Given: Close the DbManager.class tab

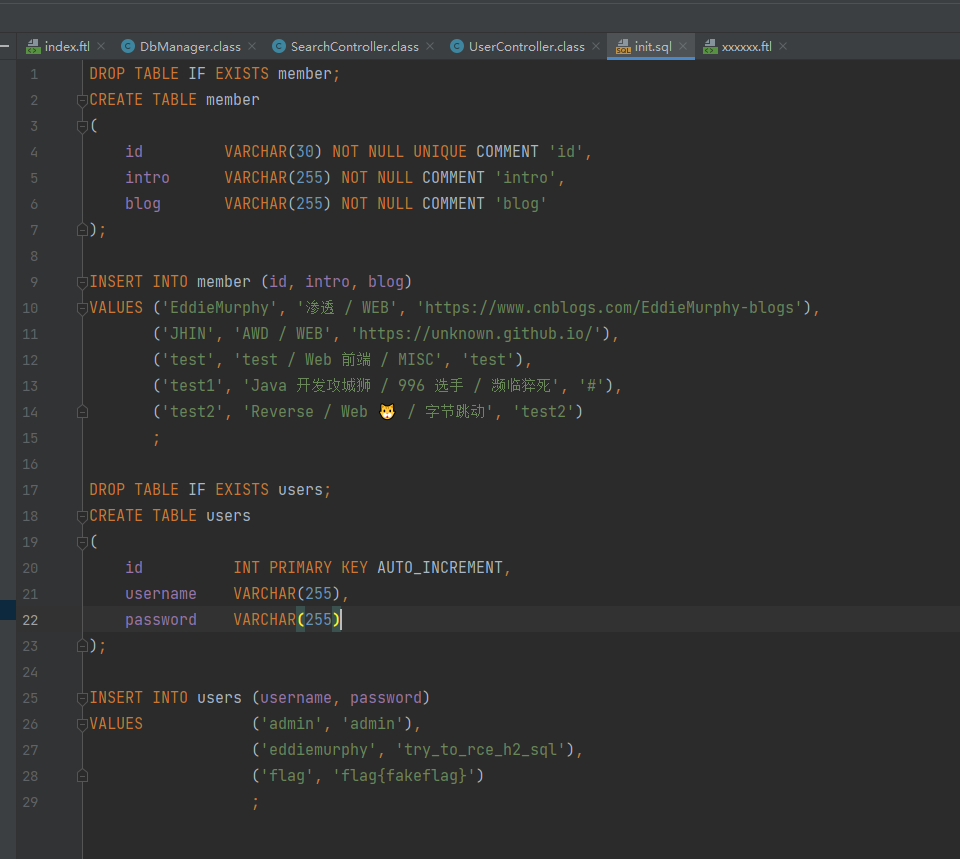Looking at the screenshot, I should coord(252,47).
